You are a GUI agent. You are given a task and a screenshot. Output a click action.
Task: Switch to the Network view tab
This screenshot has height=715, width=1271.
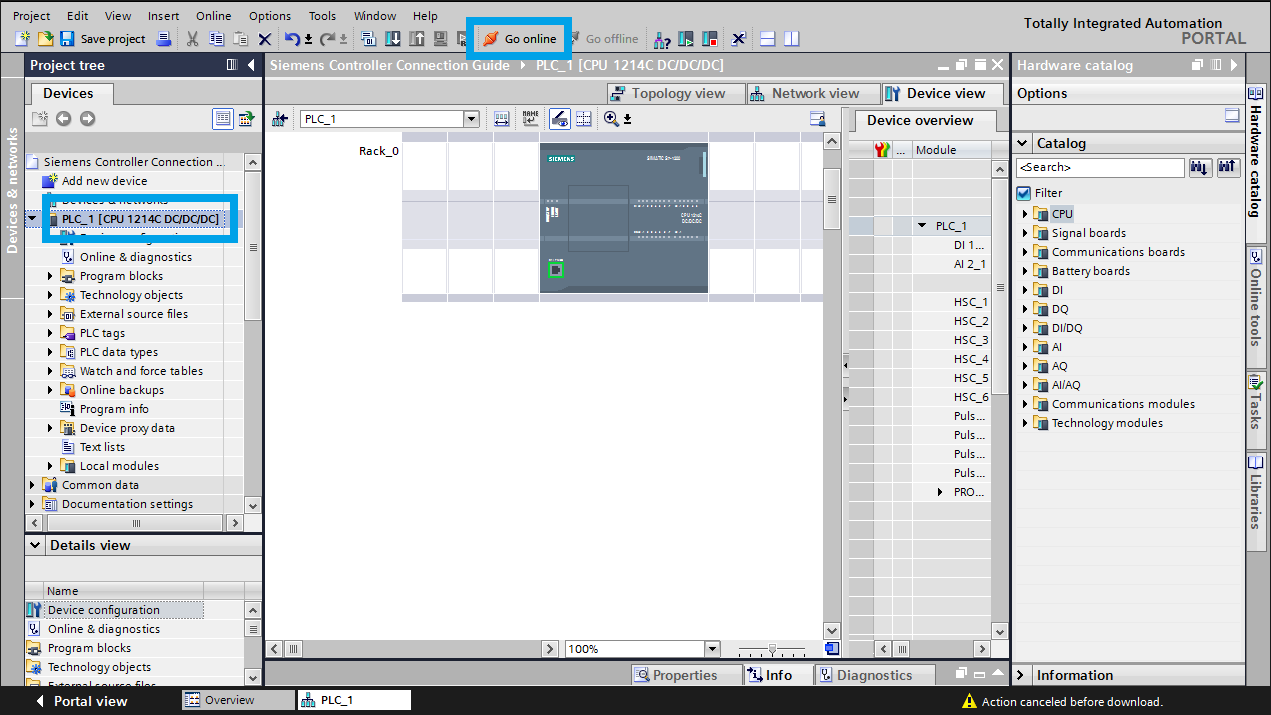pyautogui.click(x=815, y=93)
